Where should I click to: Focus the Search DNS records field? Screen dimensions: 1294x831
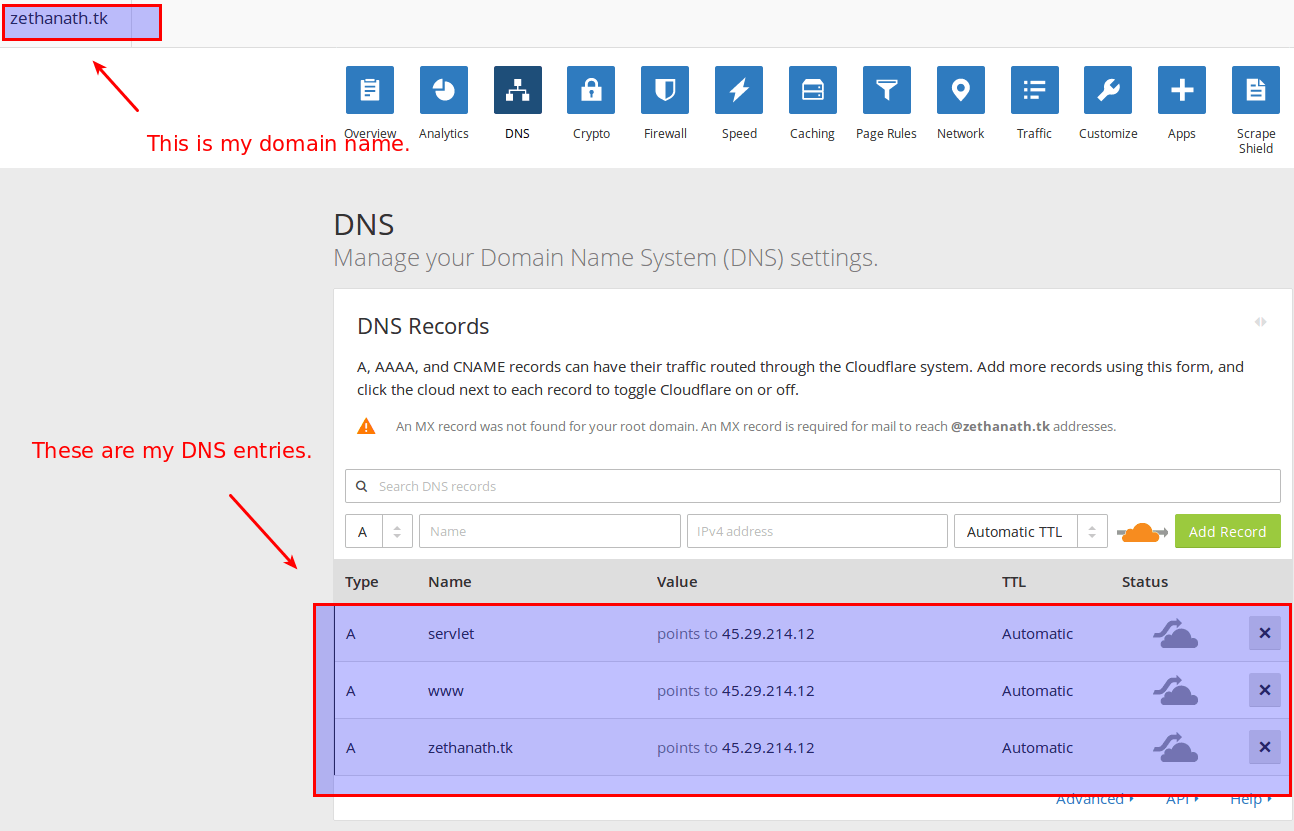[x=813, y=486]
